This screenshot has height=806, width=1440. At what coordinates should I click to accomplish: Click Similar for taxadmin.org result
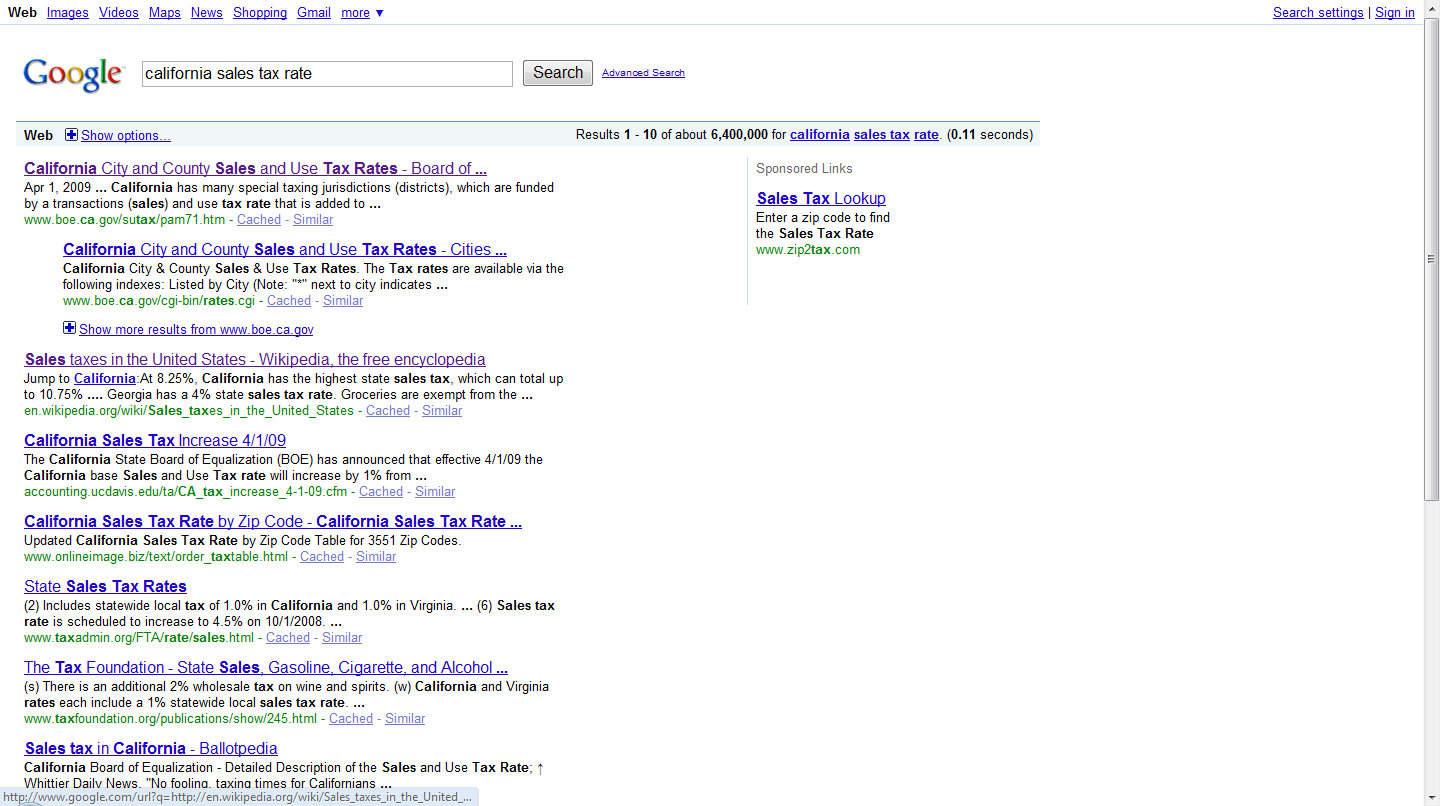pyautogui.click(x=342, y=637)
